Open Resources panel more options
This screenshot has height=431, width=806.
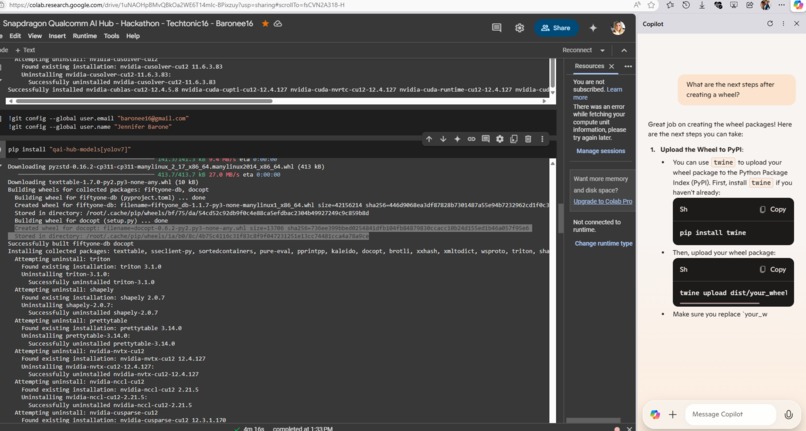pos(628,66)
